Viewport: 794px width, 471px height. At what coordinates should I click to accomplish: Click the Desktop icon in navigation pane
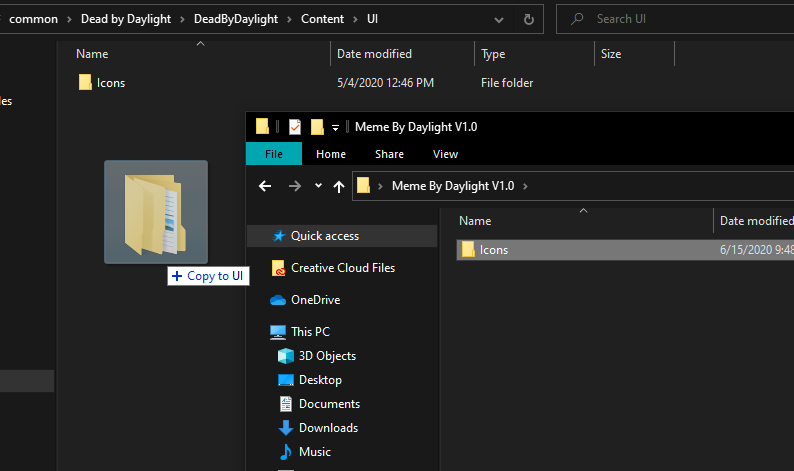[x=286, y=380]
